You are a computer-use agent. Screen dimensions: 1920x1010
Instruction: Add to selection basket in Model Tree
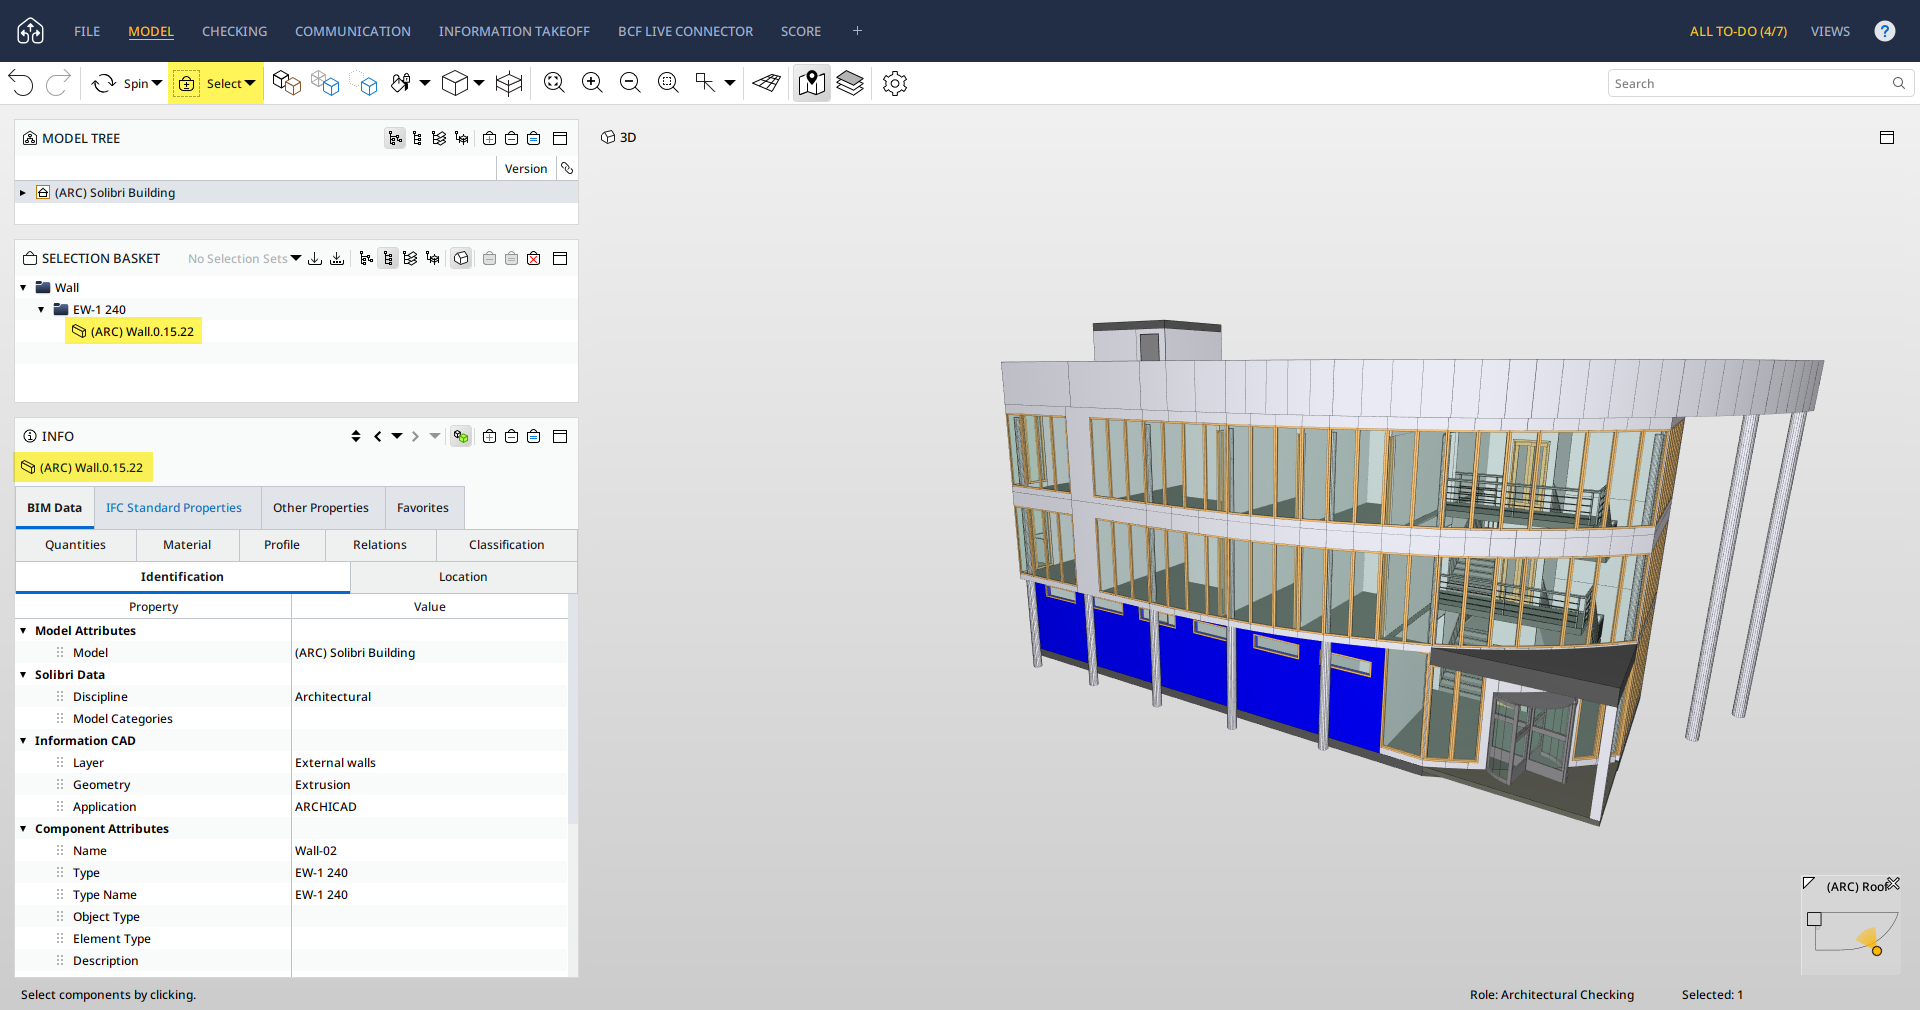[x=489, y=138]
